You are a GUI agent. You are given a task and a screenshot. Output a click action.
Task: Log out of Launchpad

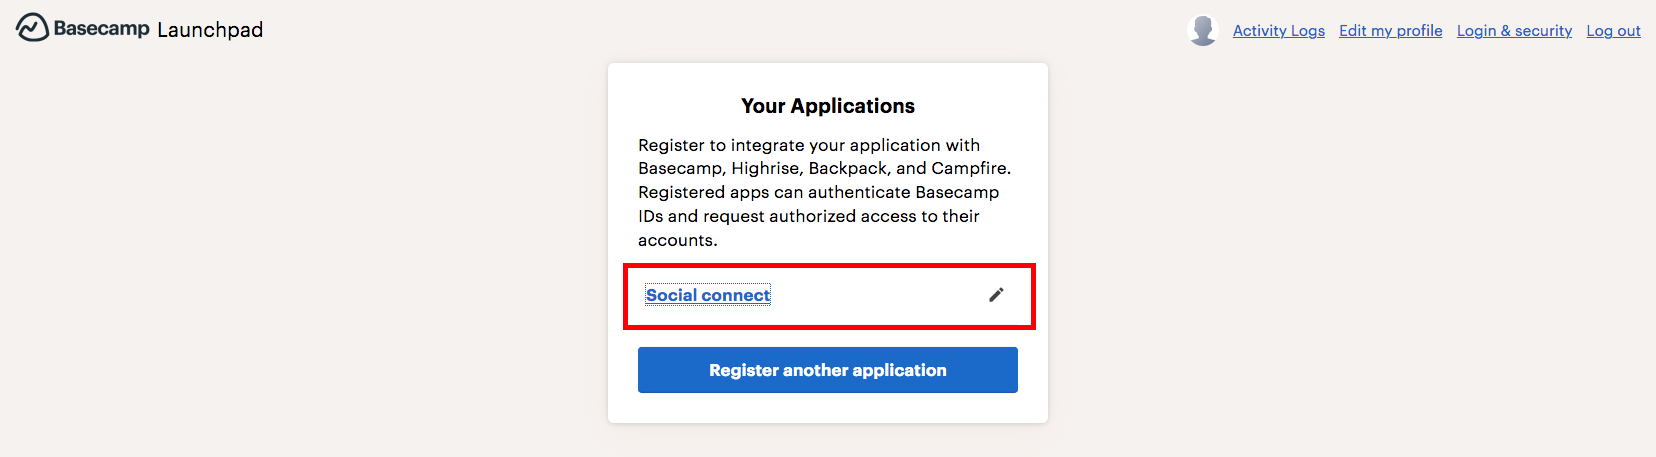pos(1613,31)
